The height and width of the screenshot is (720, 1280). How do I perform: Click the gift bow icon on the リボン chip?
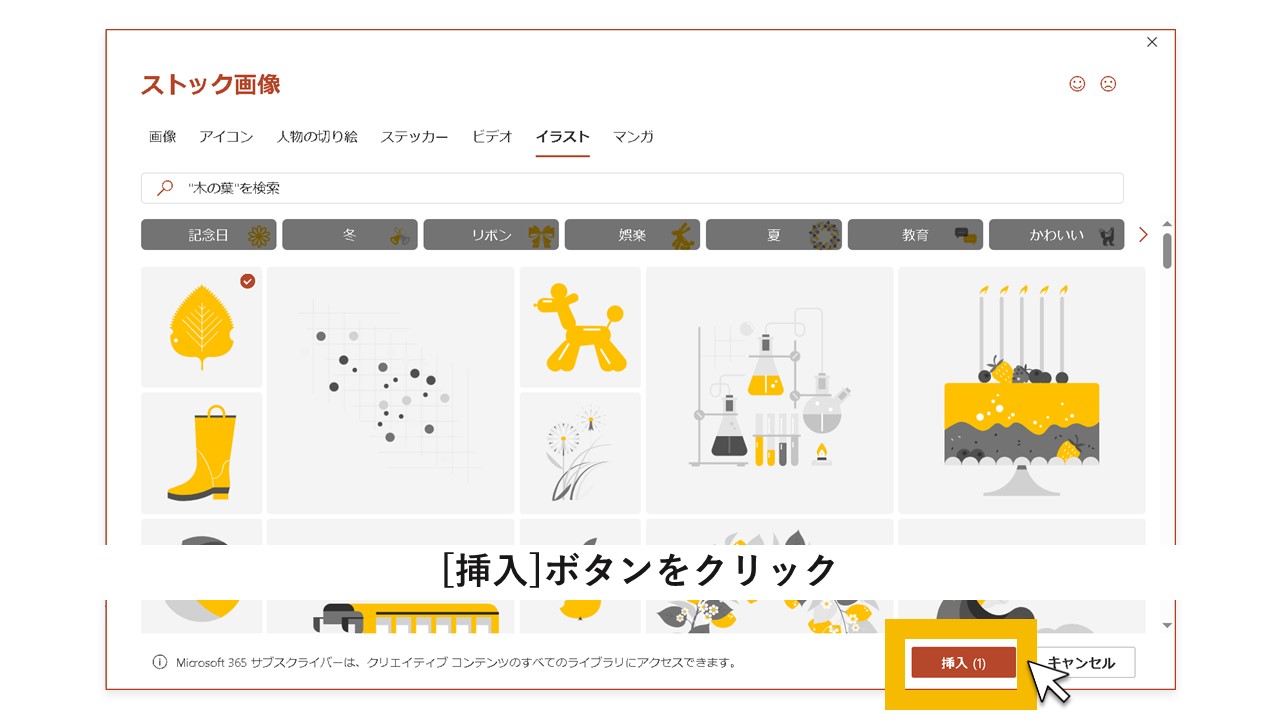(540, 234)
